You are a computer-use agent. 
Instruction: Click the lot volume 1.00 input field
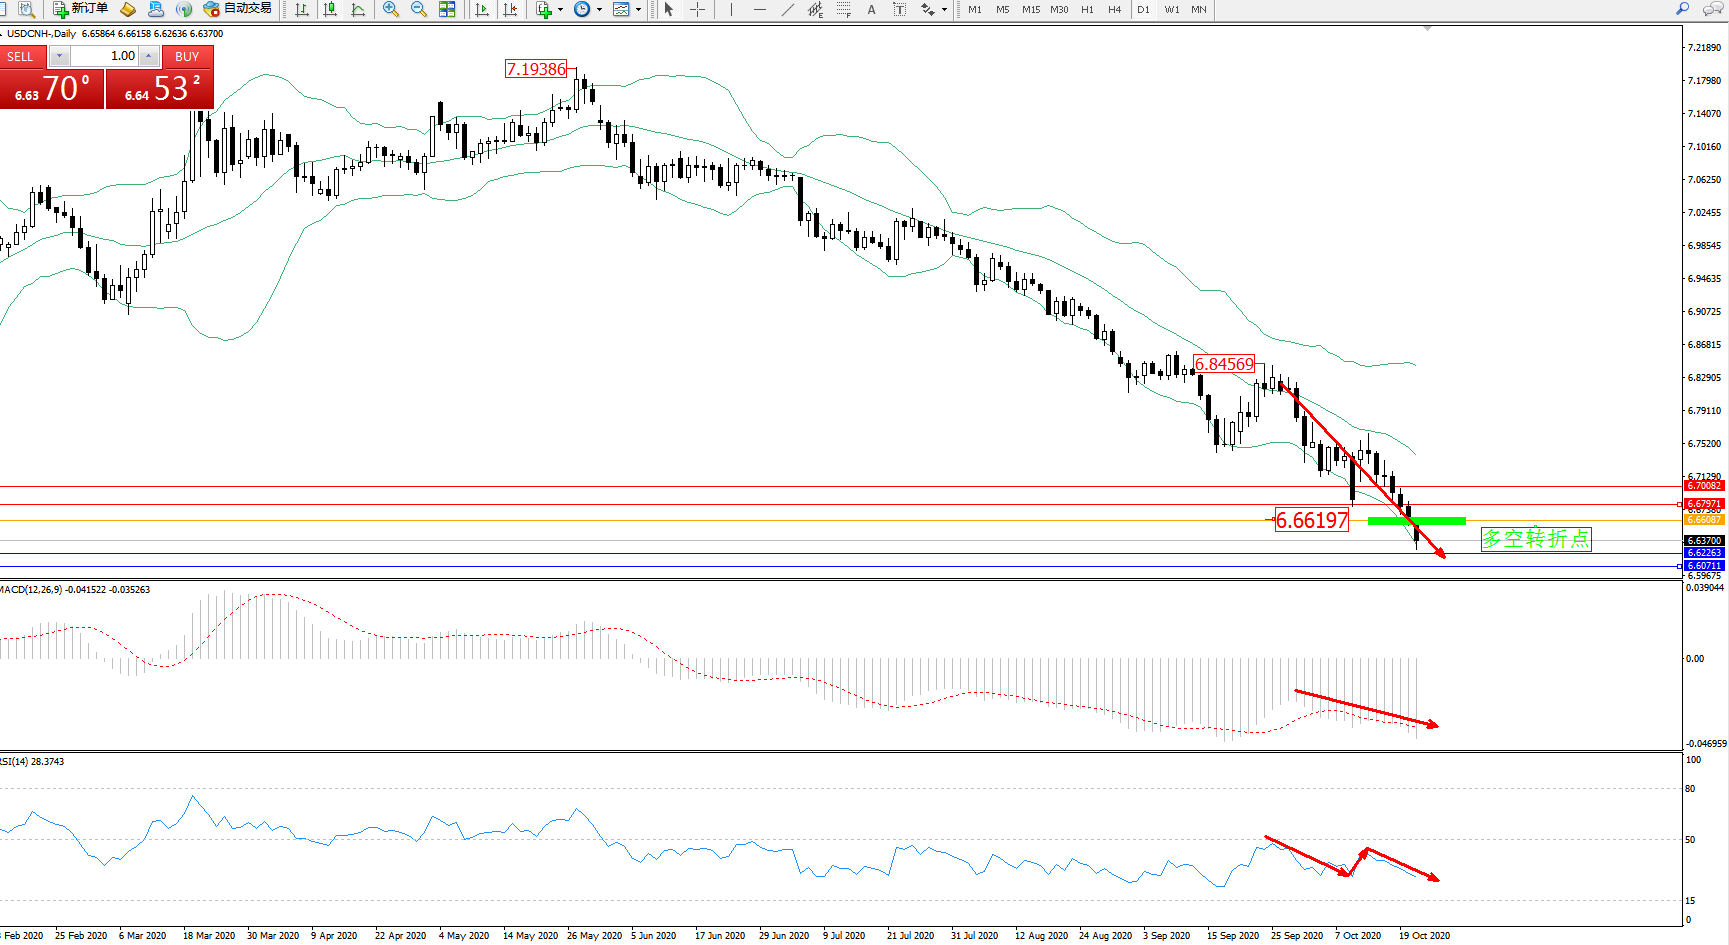click(105, 56)
